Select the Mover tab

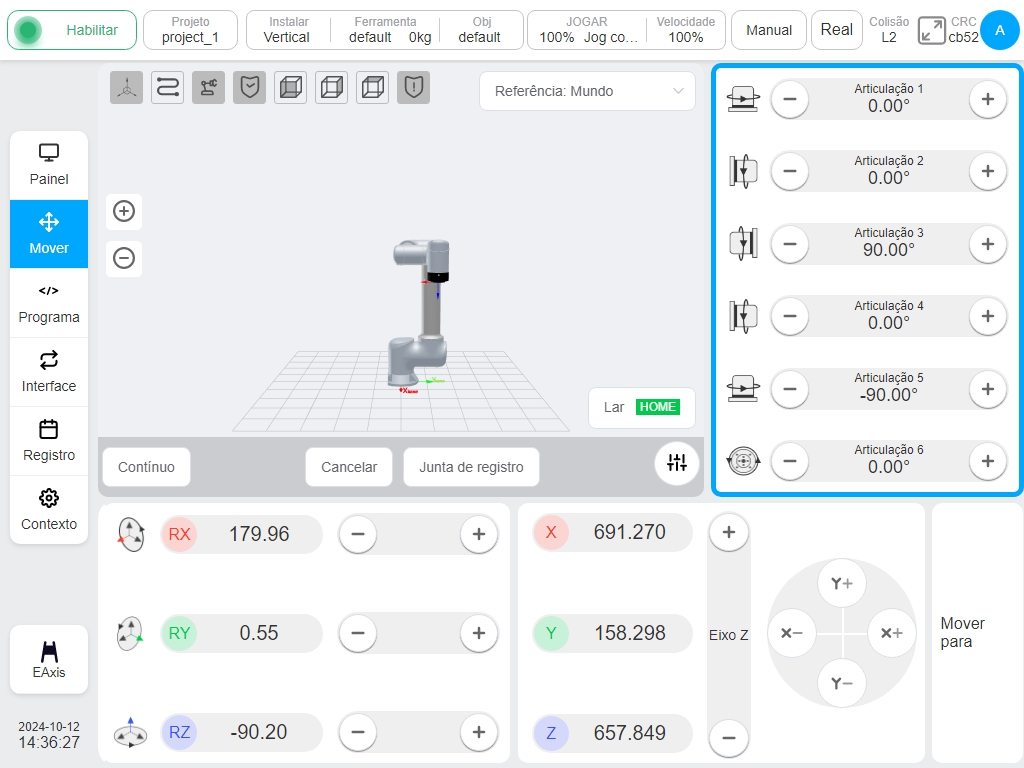[x=49, y=234]
